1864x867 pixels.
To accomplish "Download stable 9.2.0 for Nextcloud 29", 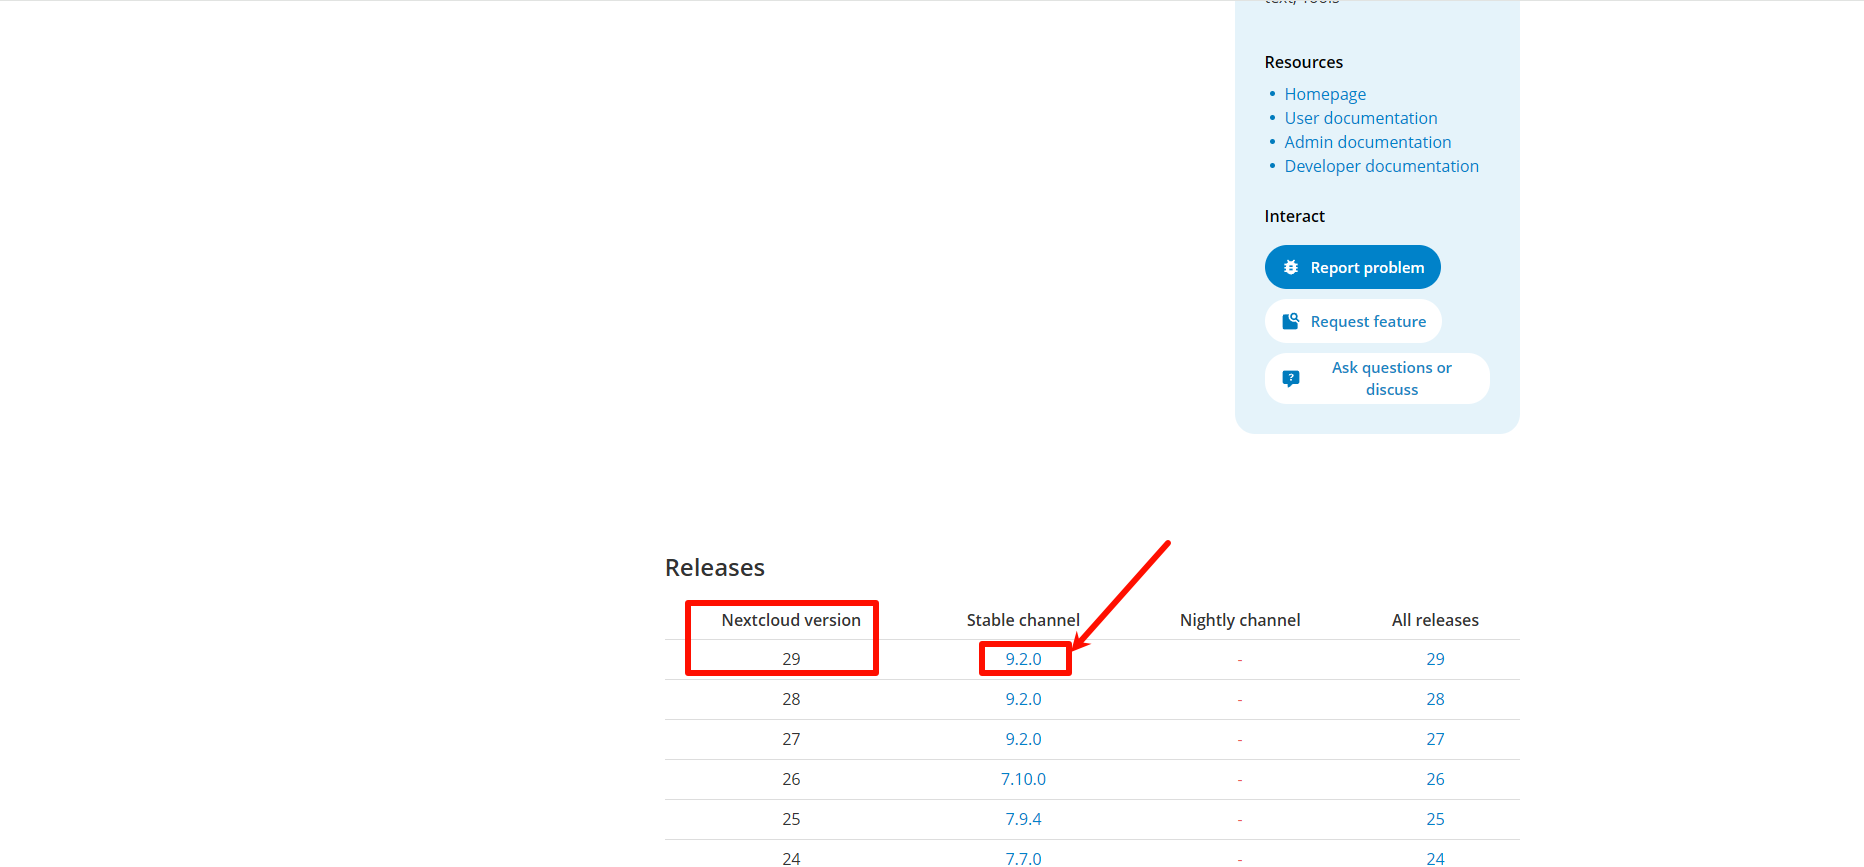I will tap(1023, 659).
